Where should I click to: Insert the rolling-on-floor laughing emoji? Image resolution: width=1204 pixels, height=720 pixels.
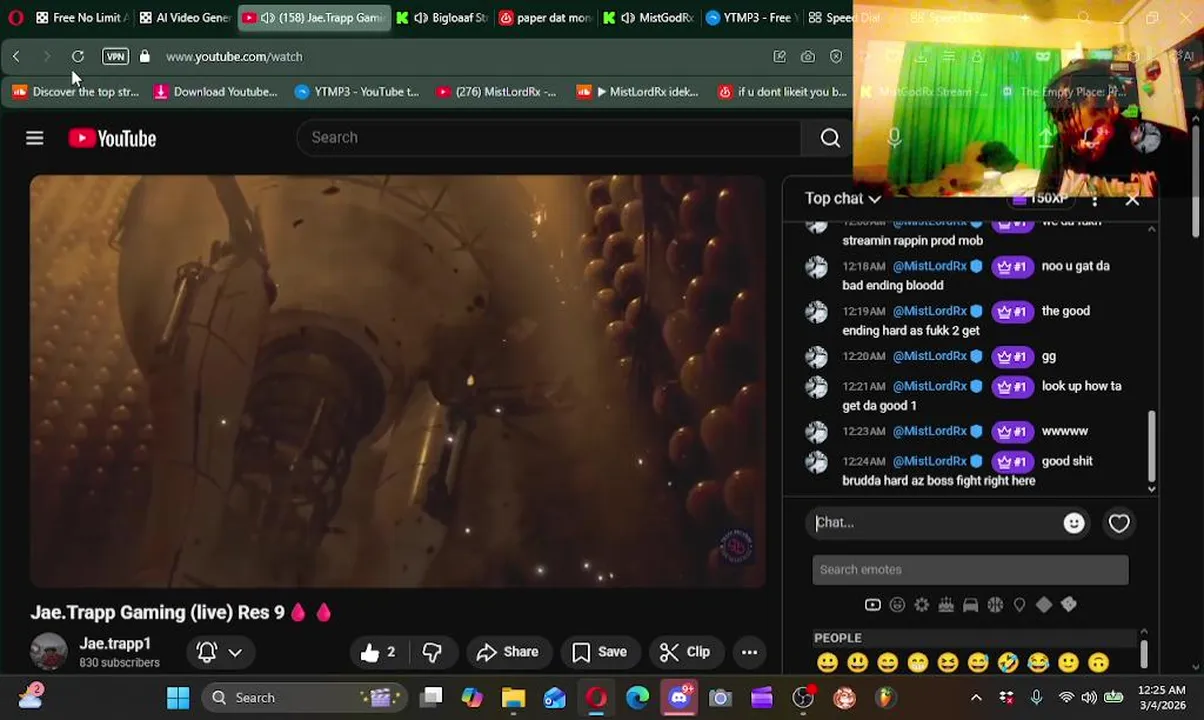[x=1008, y=662]
